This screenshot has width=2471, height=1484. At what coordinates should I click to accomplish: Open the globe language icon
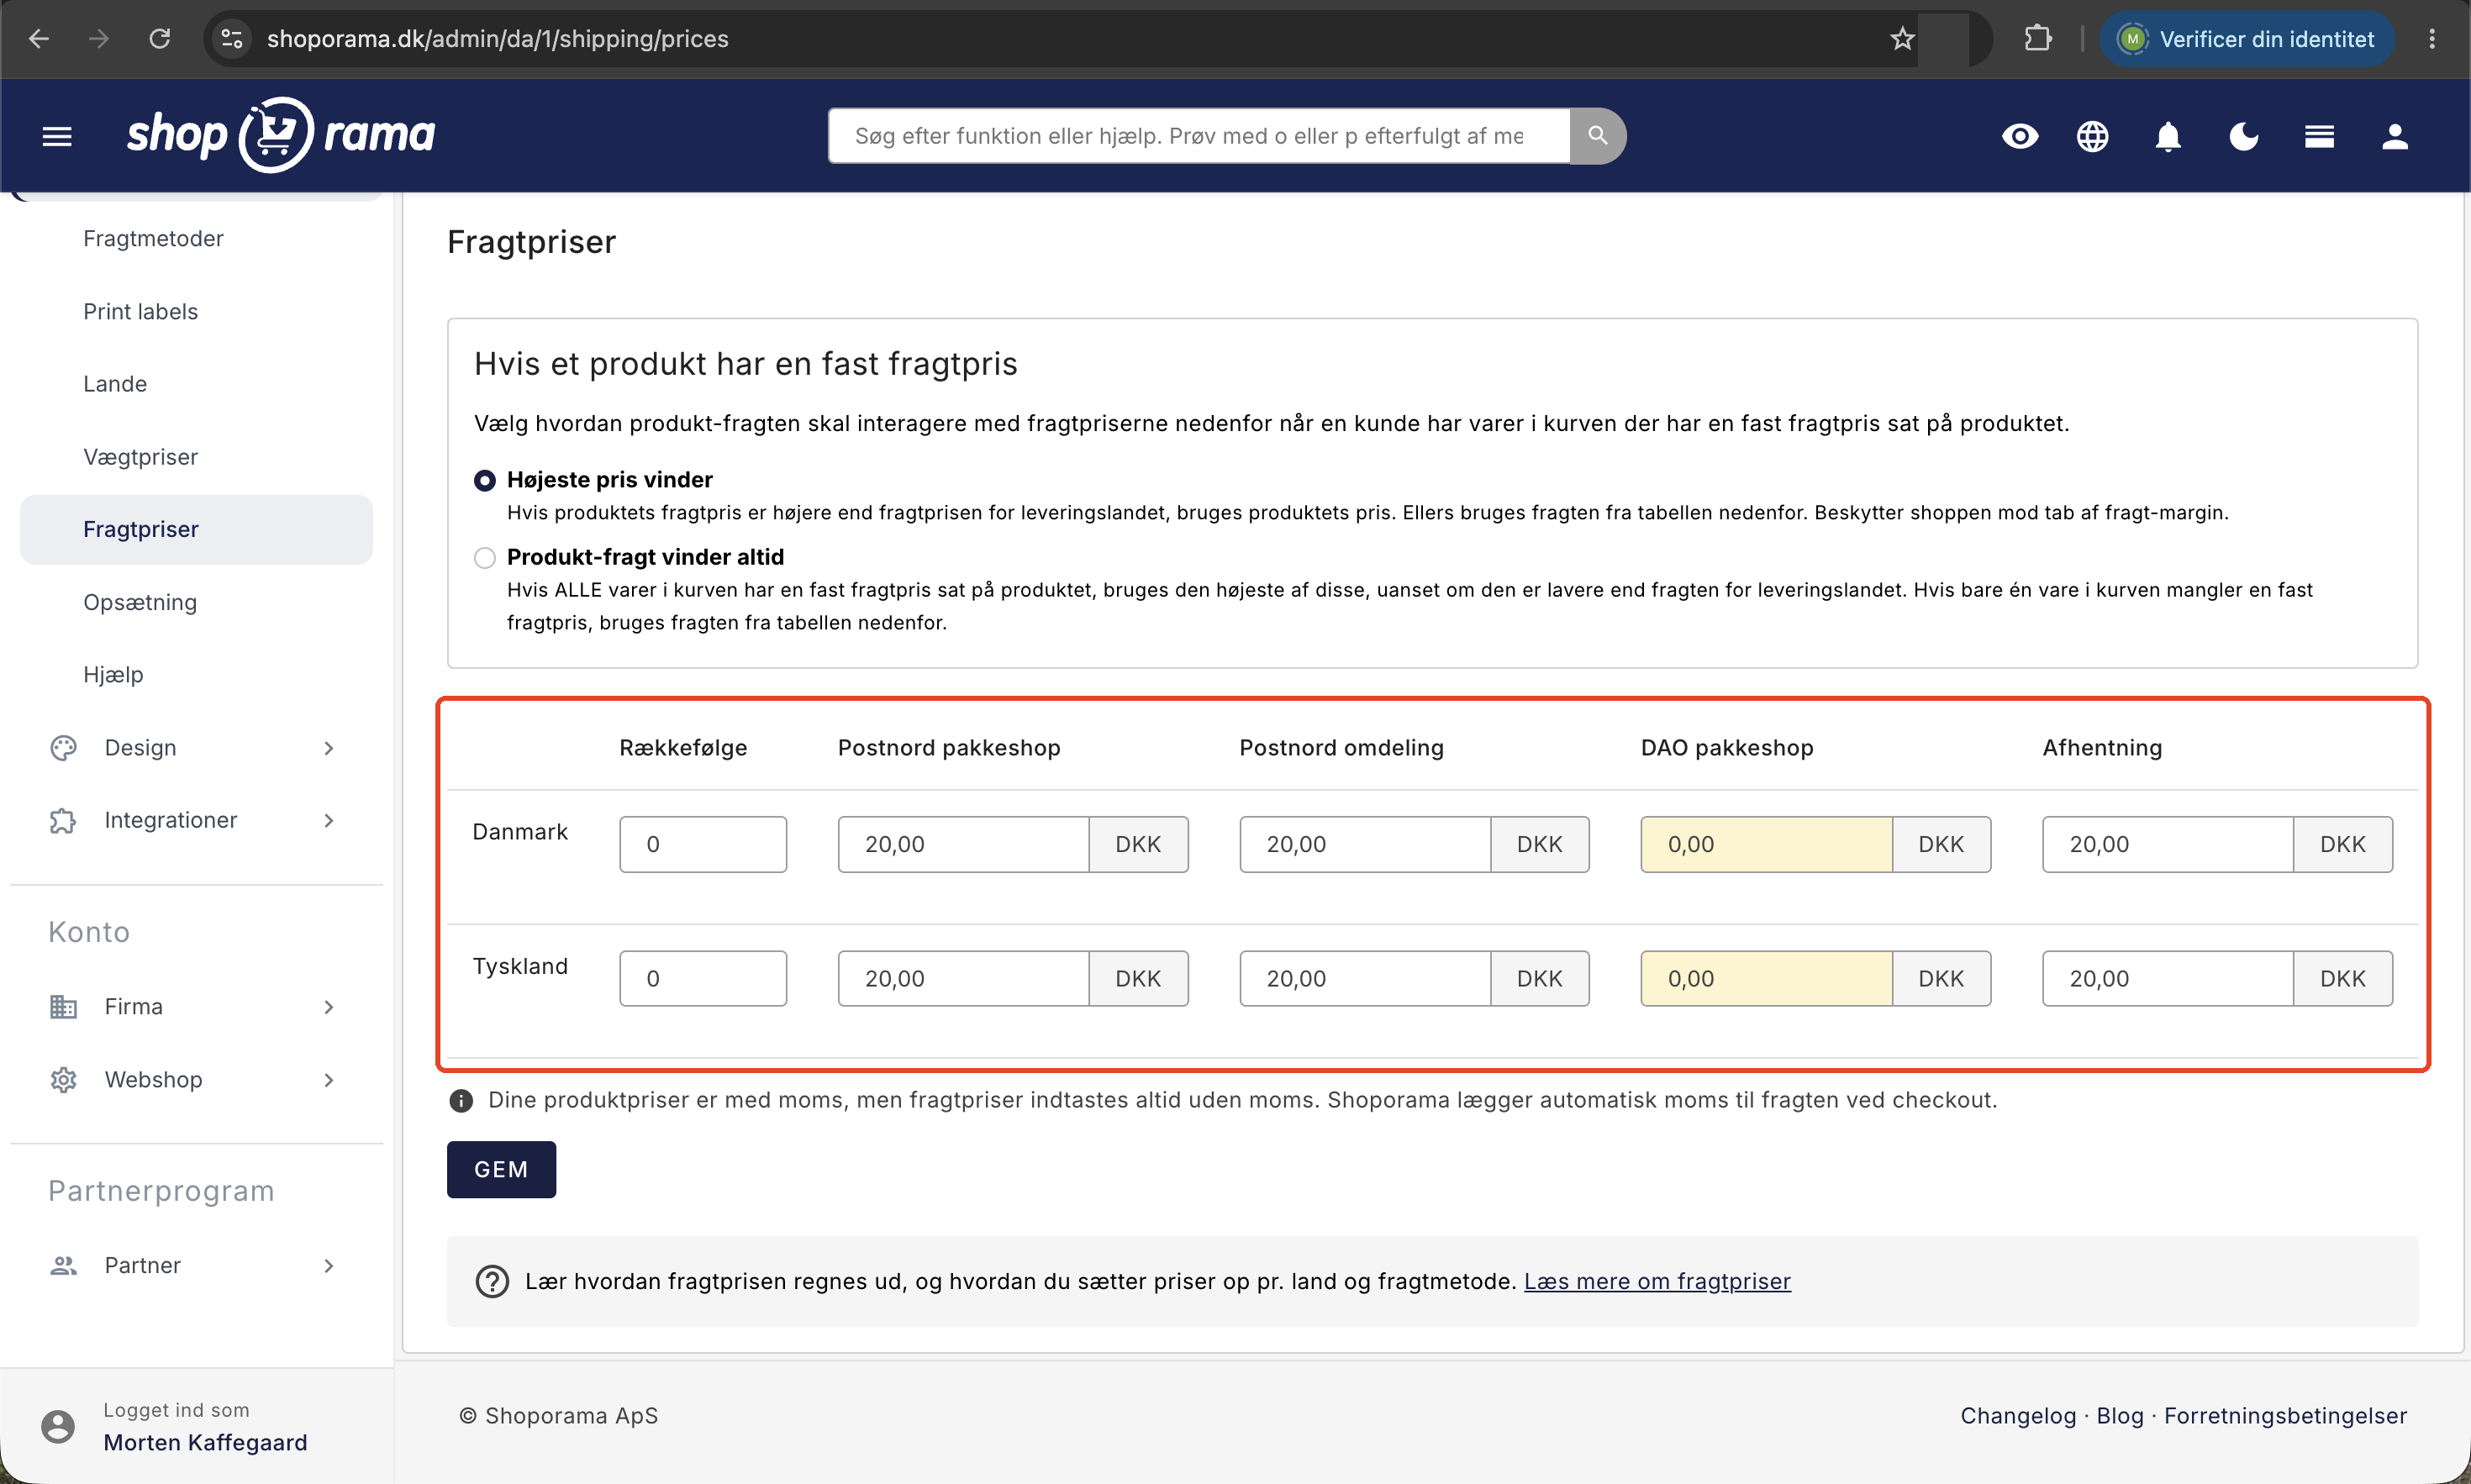(2092, 136)
